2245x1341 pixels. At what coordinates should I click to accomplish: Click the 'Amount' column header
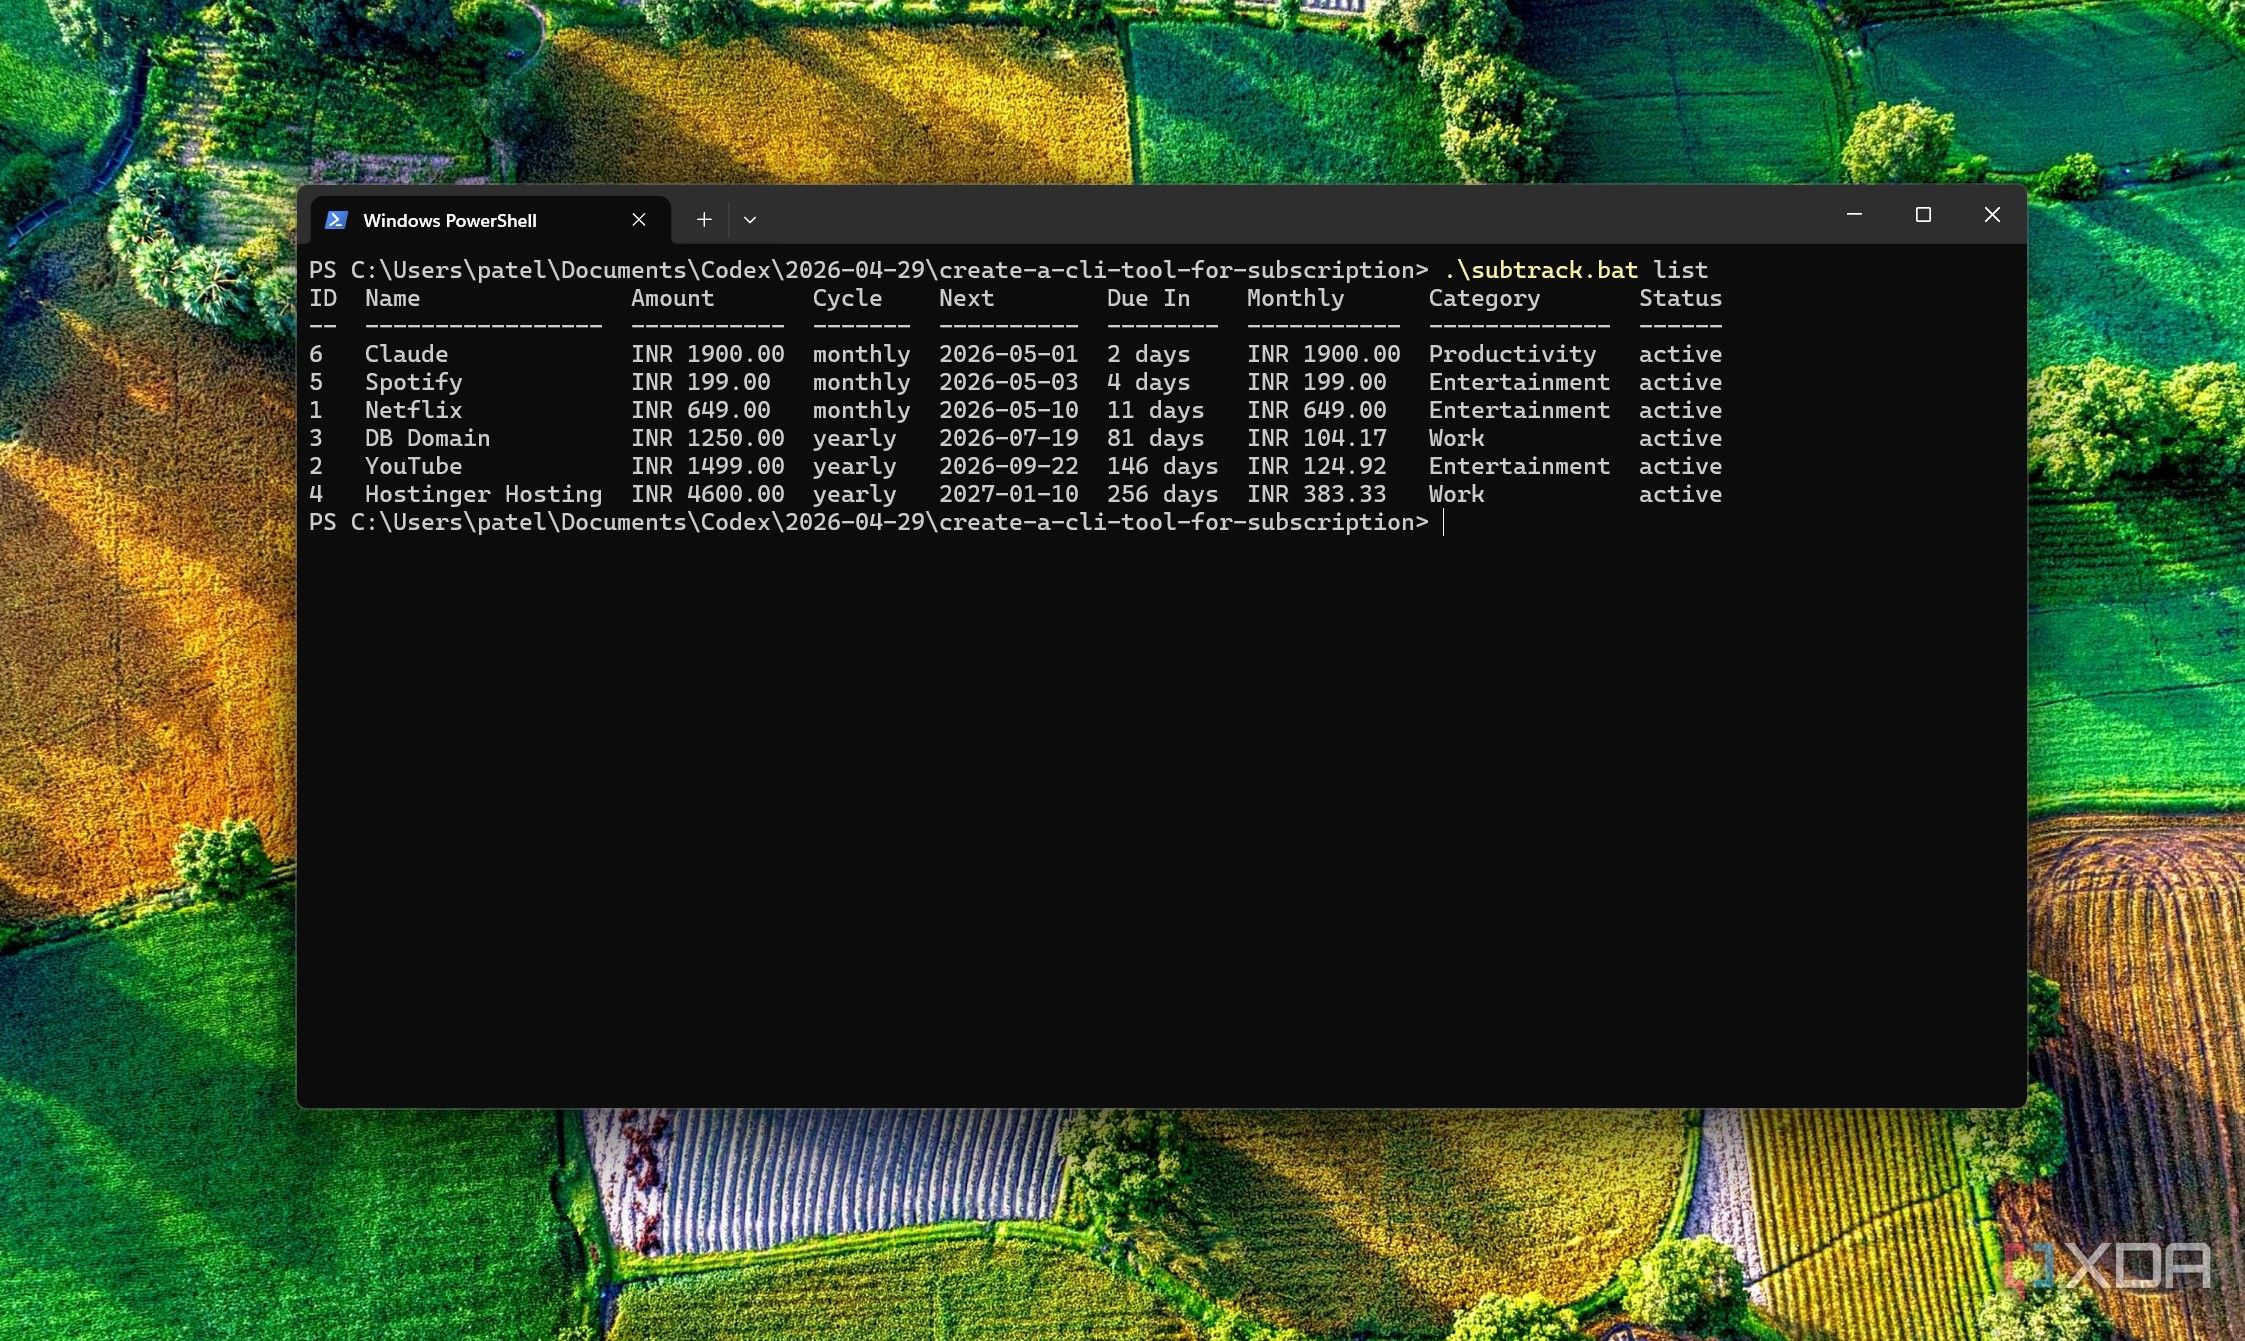672,298
